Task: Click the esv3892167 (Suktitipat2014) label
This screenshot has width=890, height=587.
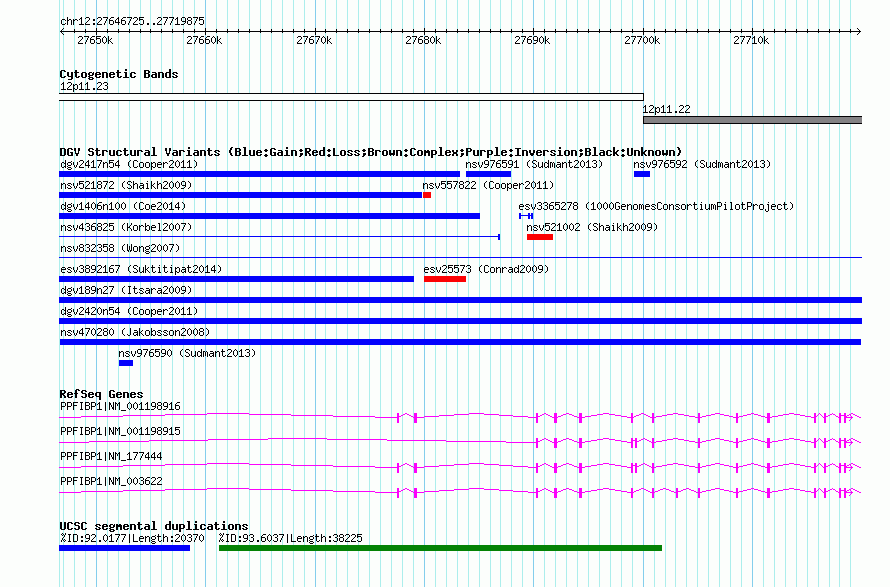Action: [x=141, y=270]
